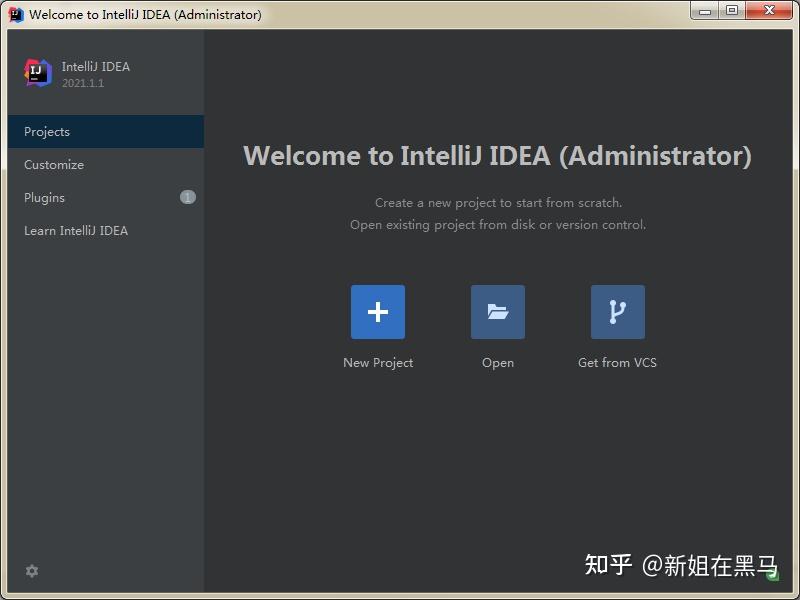Close the Welcome to IntelliJ IDEA window
The width and height of the screenshot is (800, 600).
[x=769, y=12]
